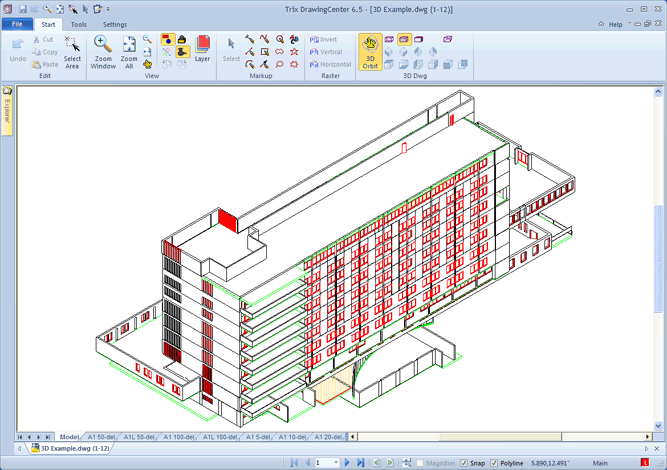The image size is (667, 470).
Task: Open the page number dropdown in status bar
Action: [336, 463]
